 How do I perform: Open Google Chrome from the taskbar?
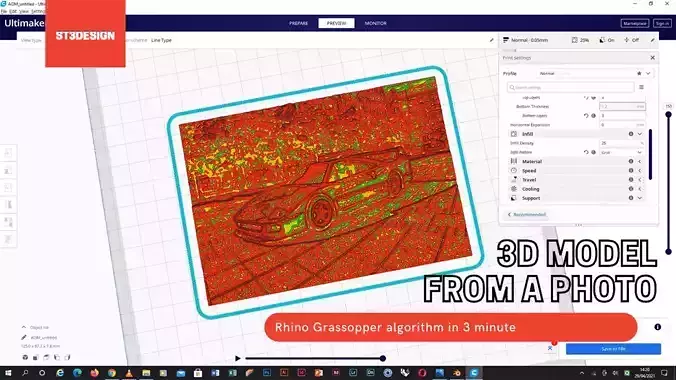(x=112, y=373)
